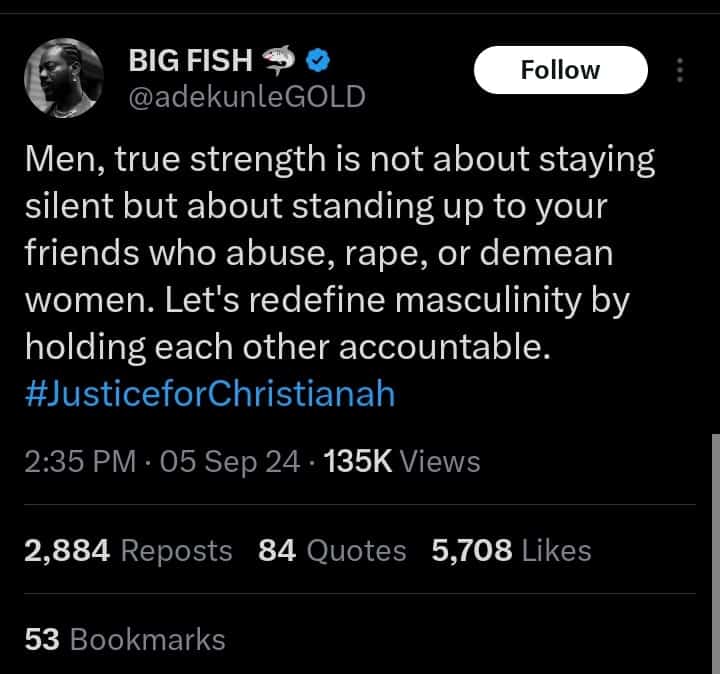The height and width of the screenshot is (674, 720).
Task: Click the BIG FISH display name
Action: point(190,61)
